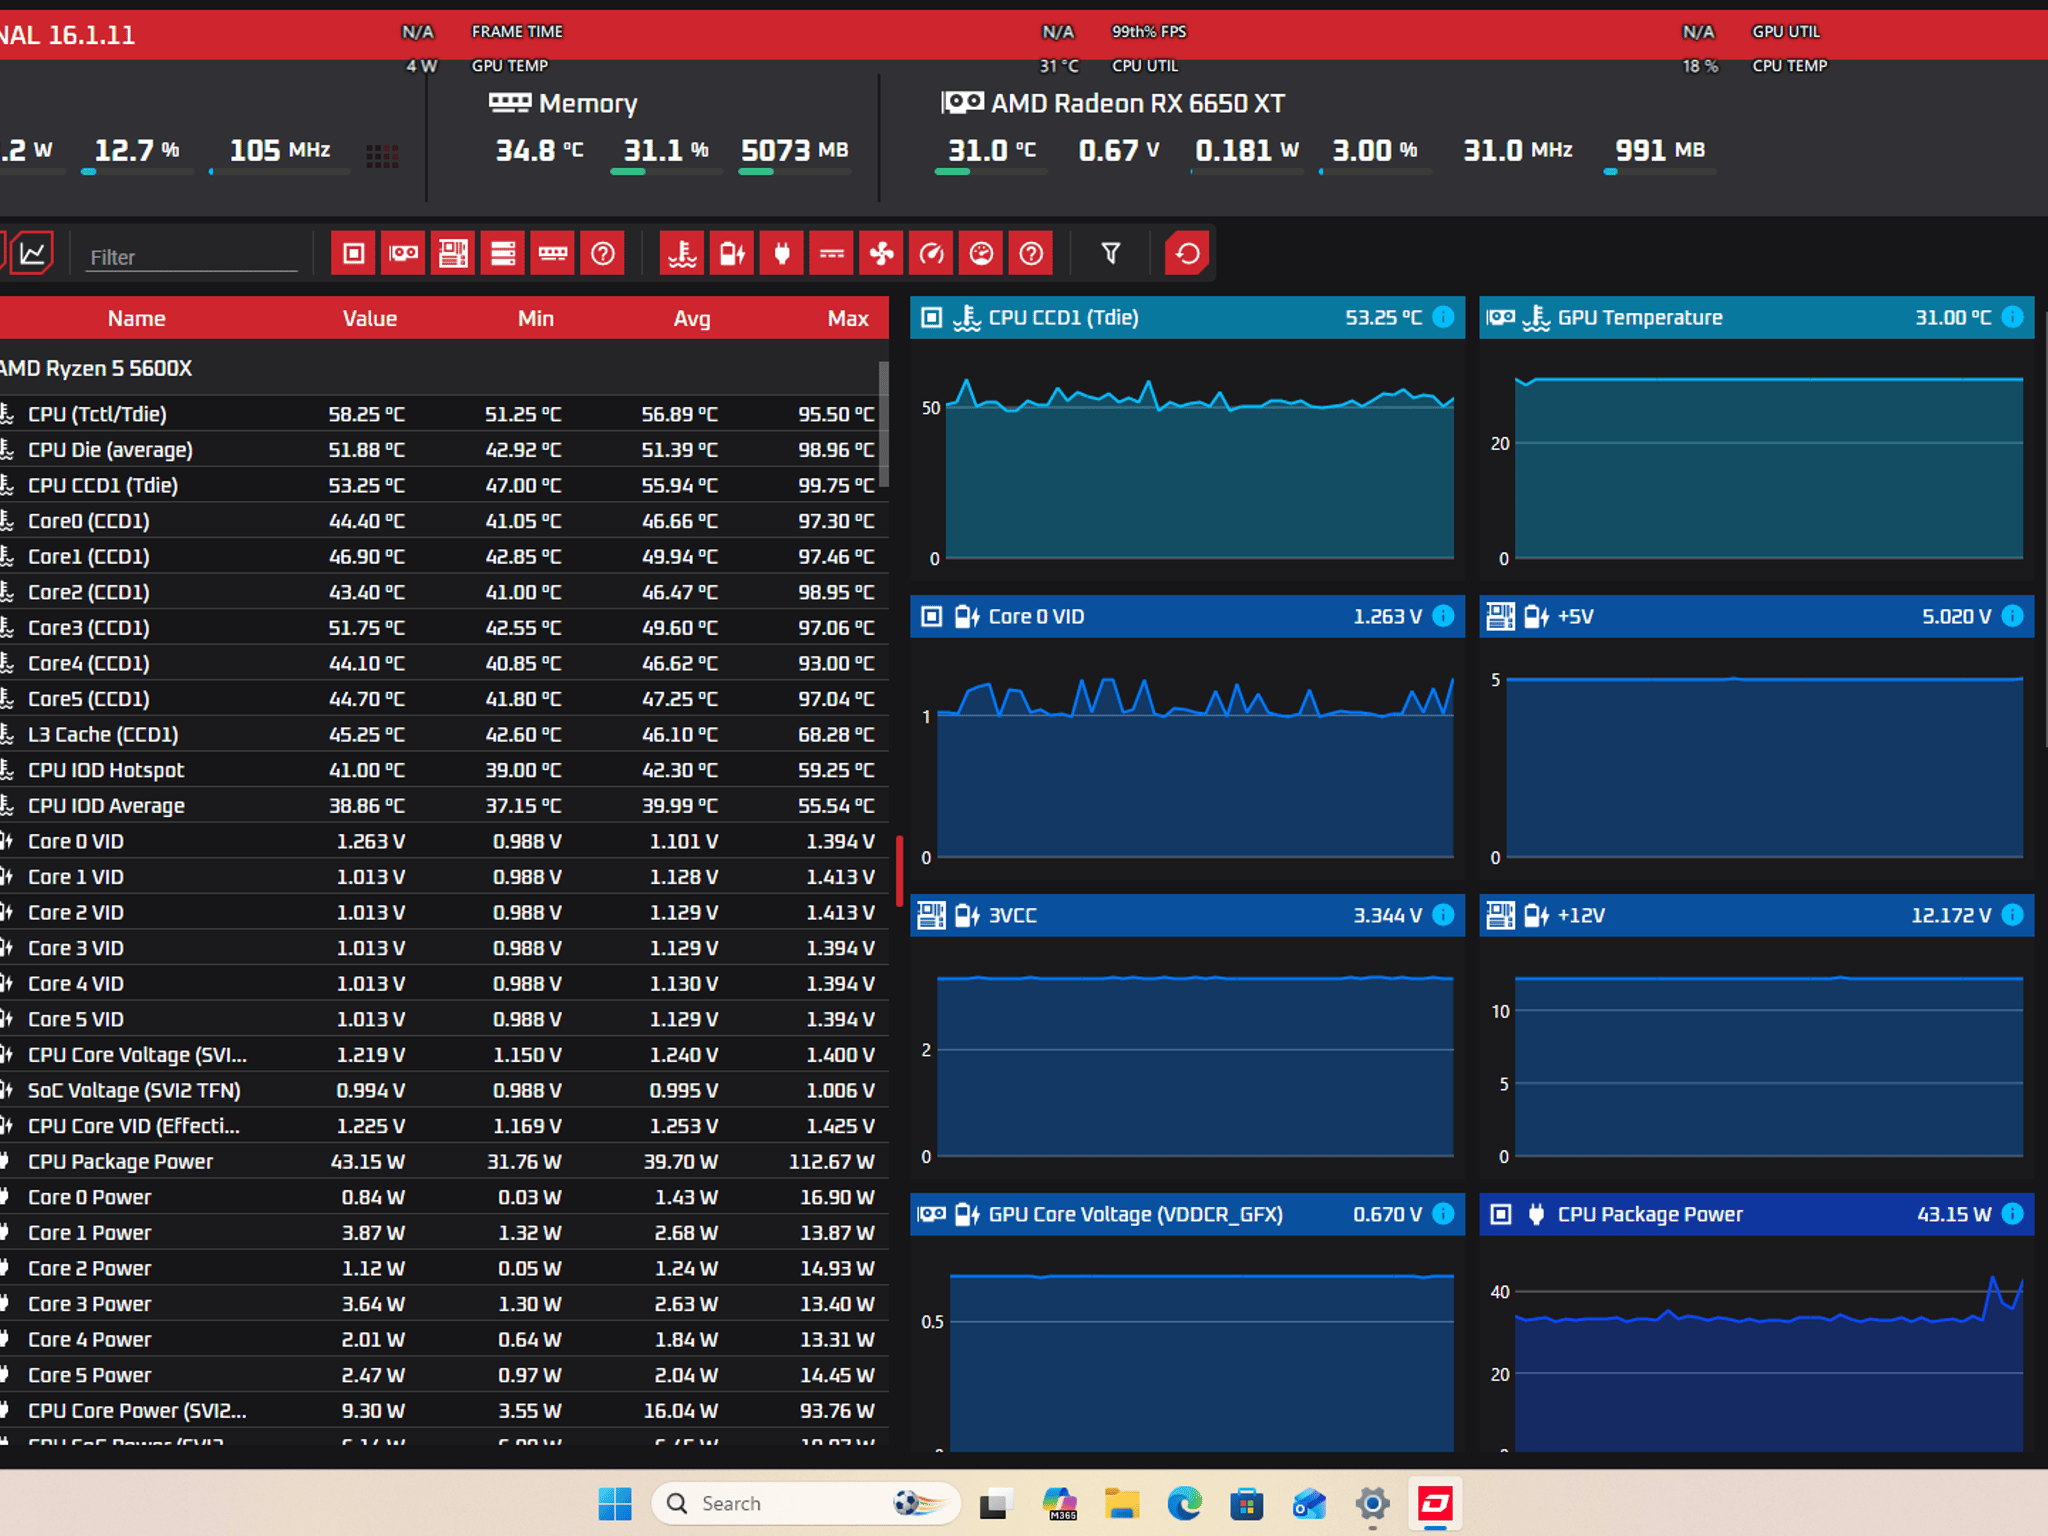Sort the table by the Avg column
Viewport: 2048px width, 1536px height.
click(x=692, y=318)
